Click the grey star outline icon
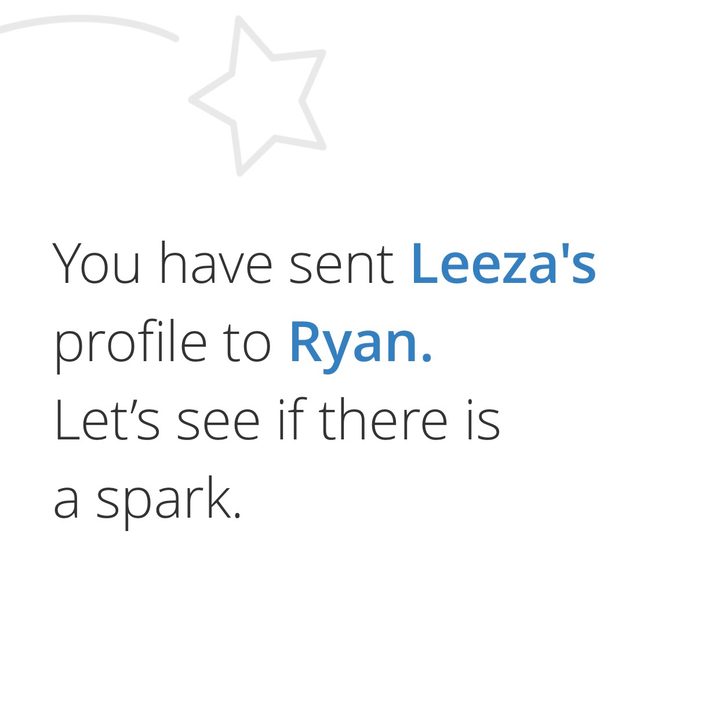Viewport: 720px width, 720px height. [258, 96]
